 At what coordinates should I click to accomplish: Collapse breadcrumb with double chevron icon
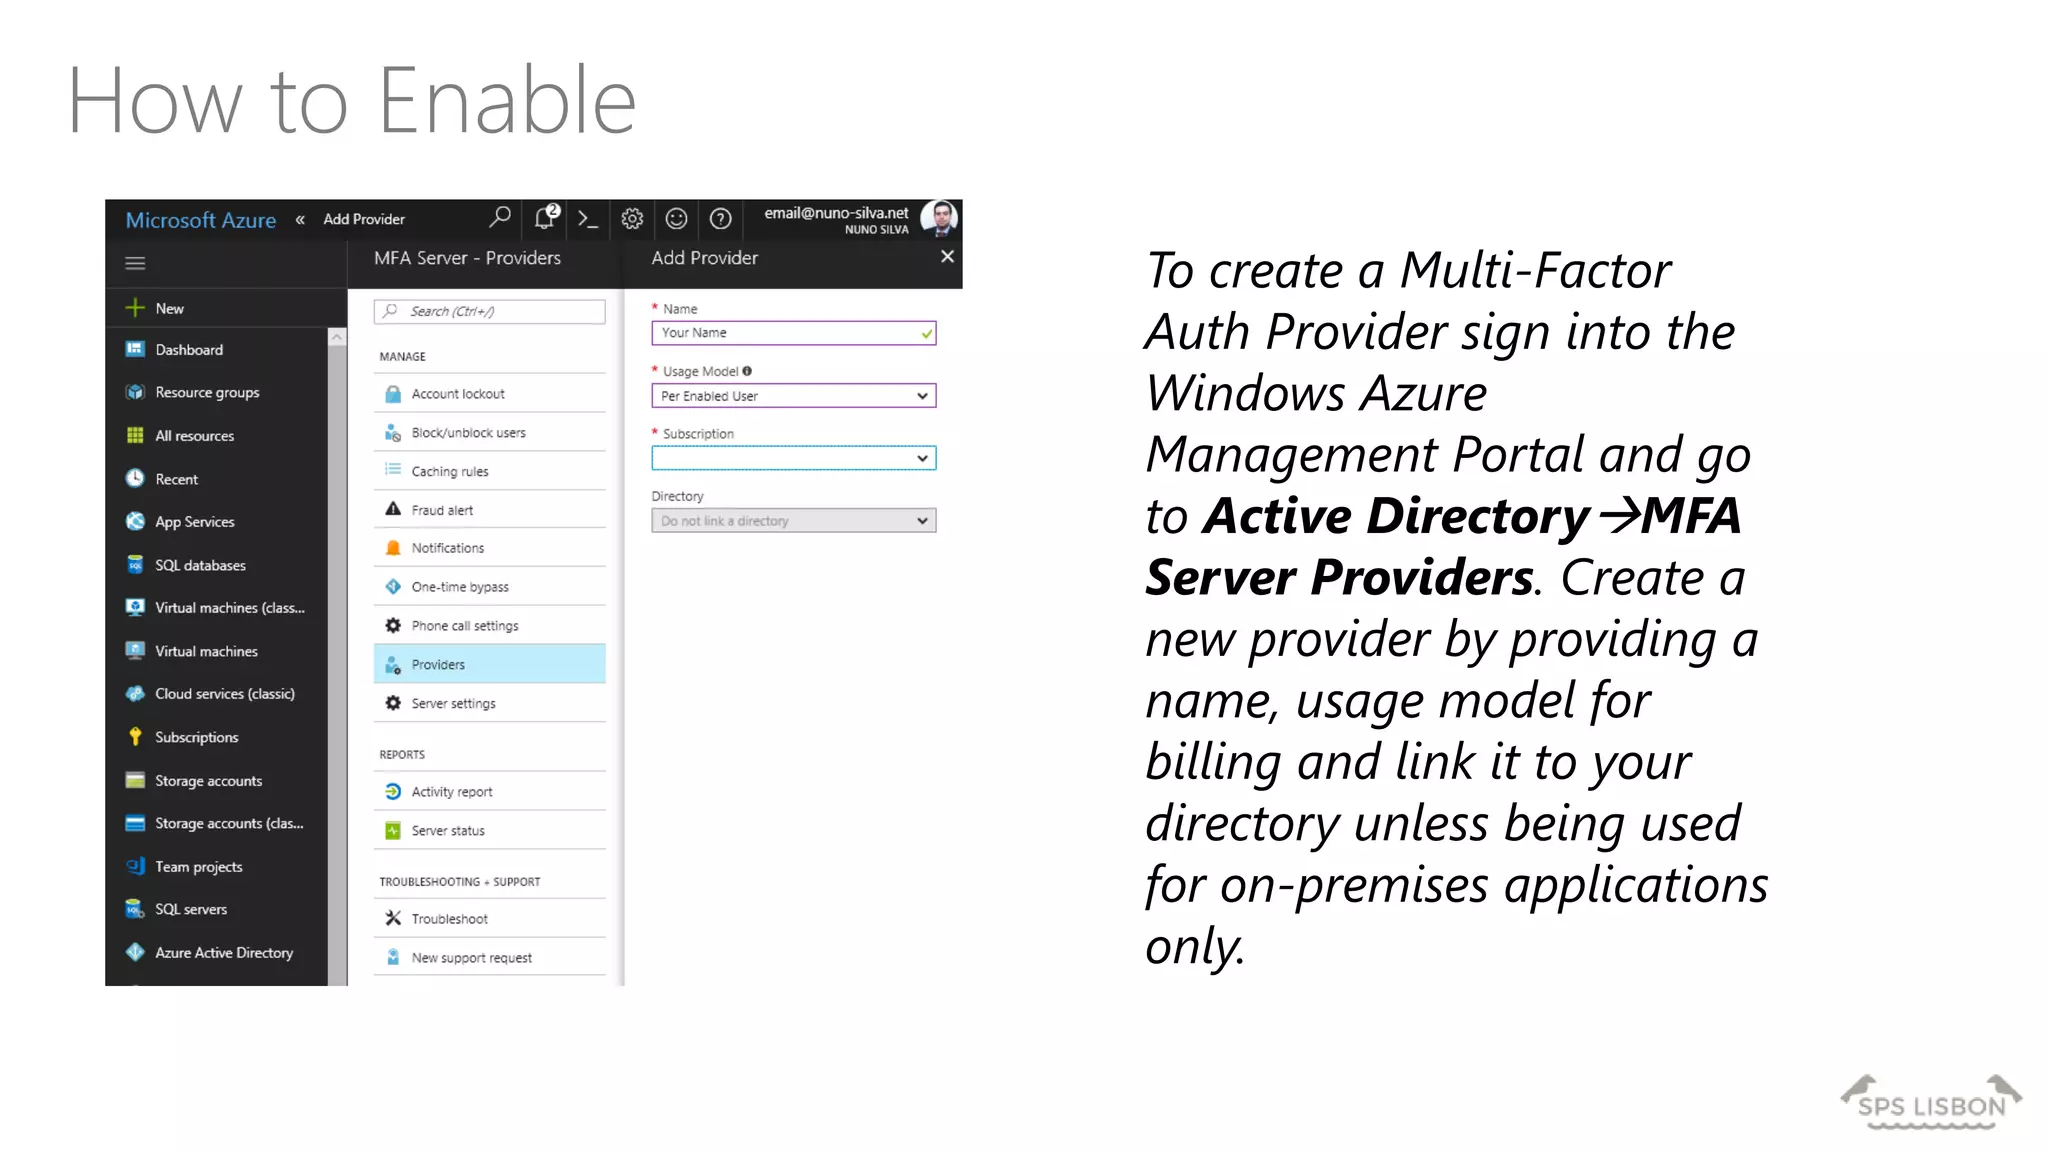pos(300,219)
